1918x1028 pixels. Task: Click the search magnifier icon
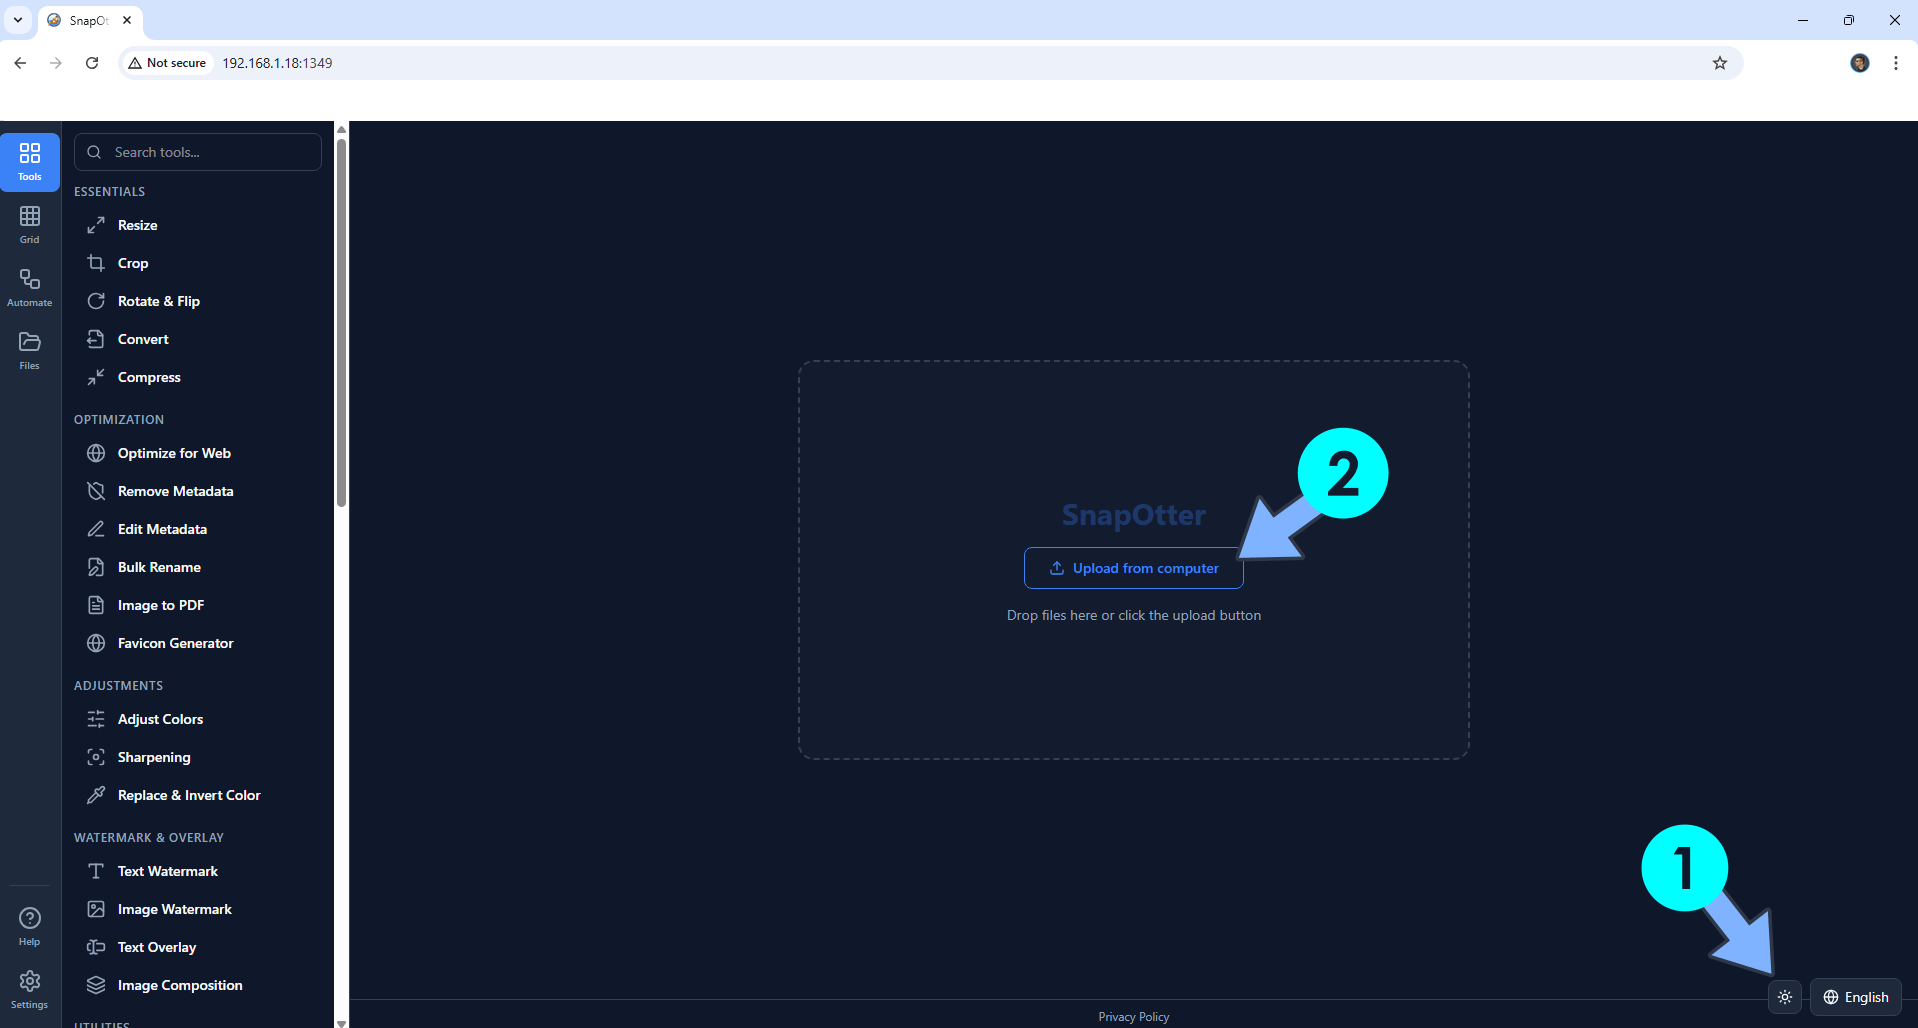click(x=94, y=152)
